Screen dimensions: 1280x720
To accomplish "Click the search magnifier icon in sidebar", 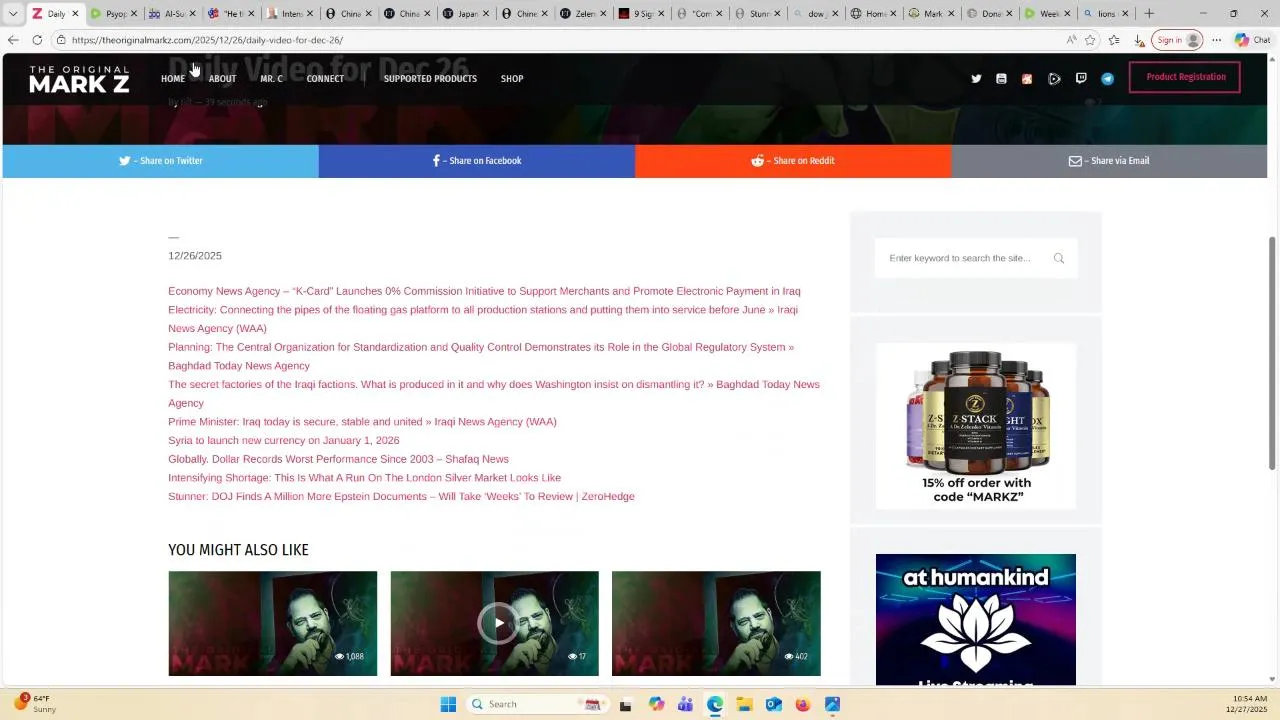I will click(1058, 258).
